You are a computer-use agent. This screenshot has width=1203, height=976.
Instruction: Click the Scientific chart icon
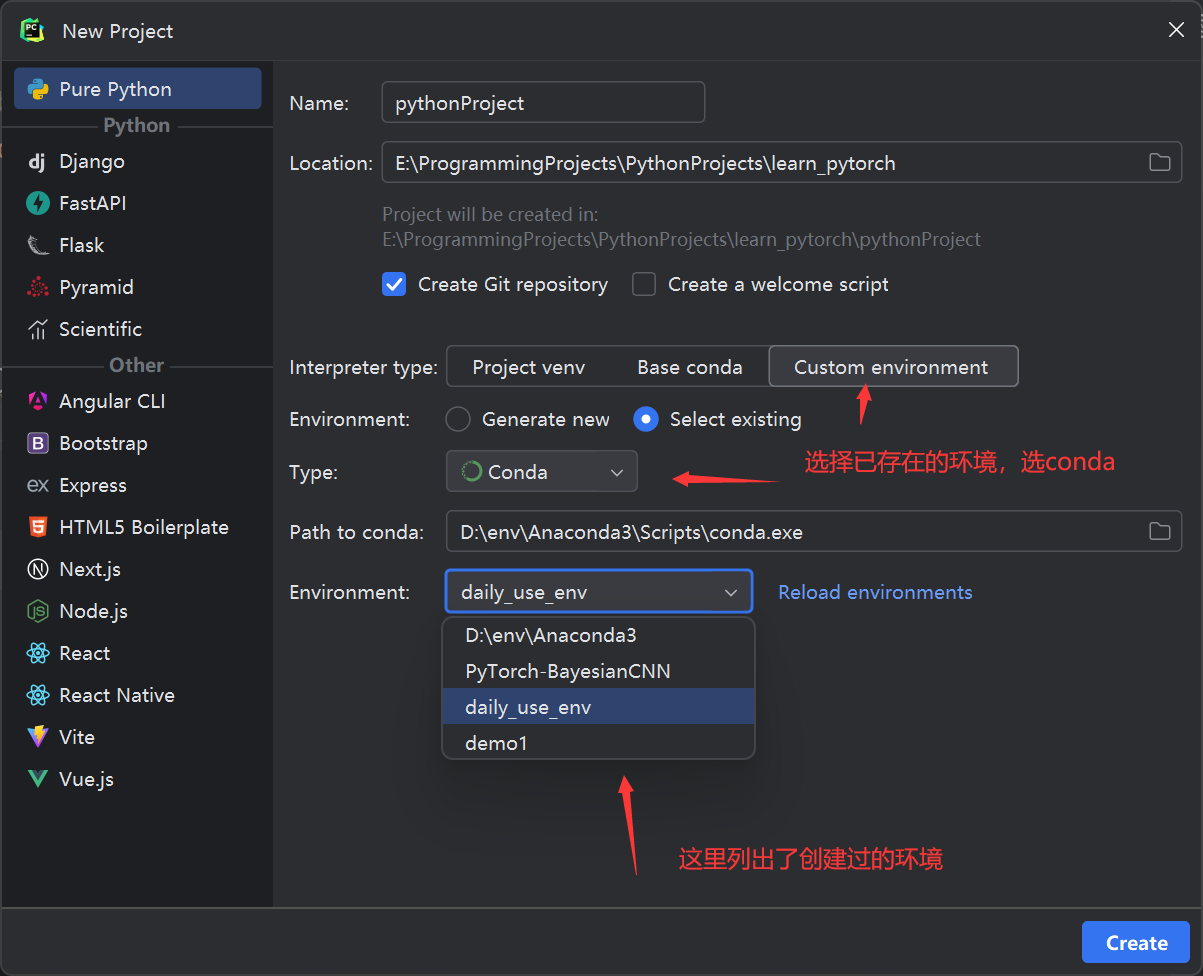pos(38,329)
